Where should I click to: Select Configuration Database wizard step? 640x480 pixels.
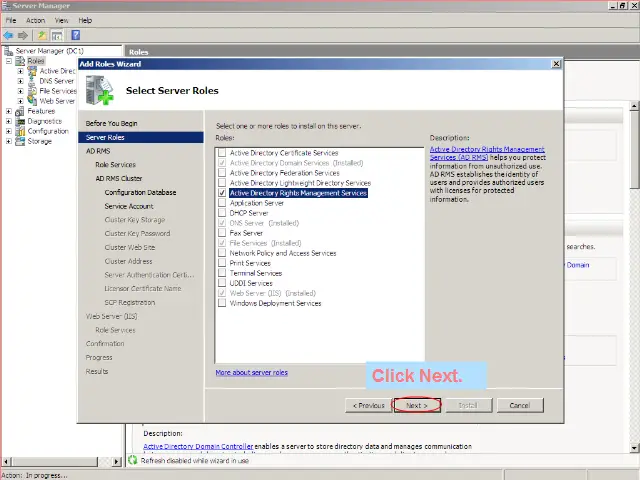[140, 192]
